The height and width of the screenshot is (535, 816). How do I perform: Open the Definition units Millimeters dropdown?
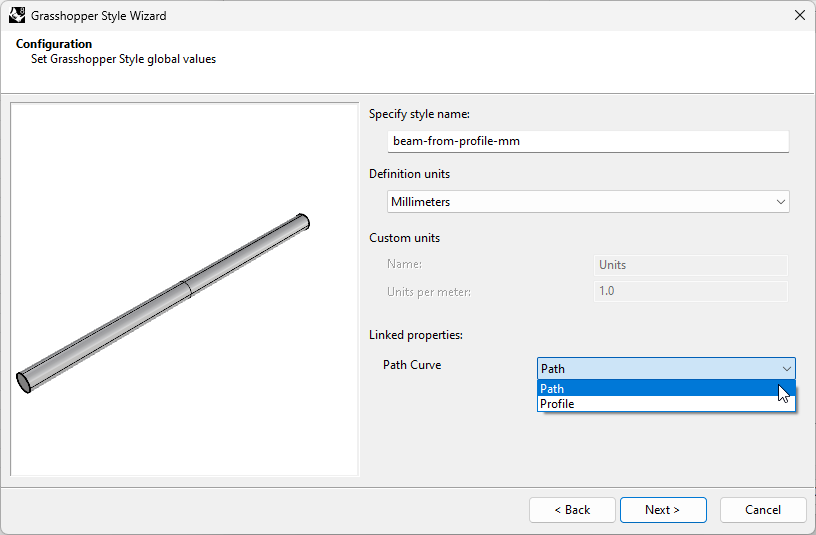[588, 202]
